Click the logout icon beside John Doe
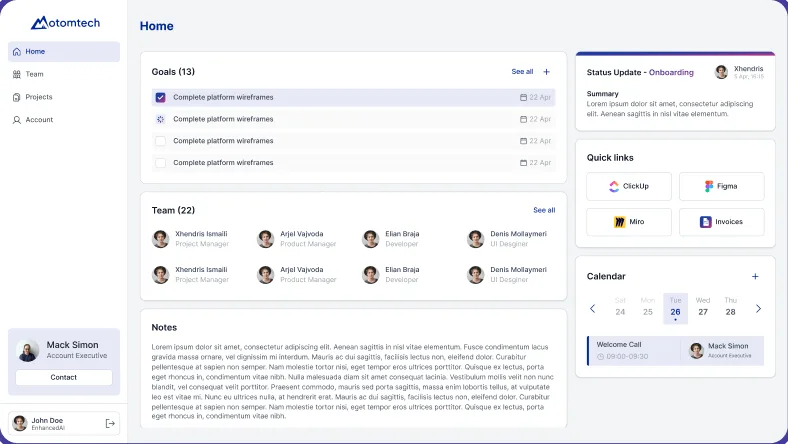Image resolution: width=788 pixels, height=444 pixels. 110,424
